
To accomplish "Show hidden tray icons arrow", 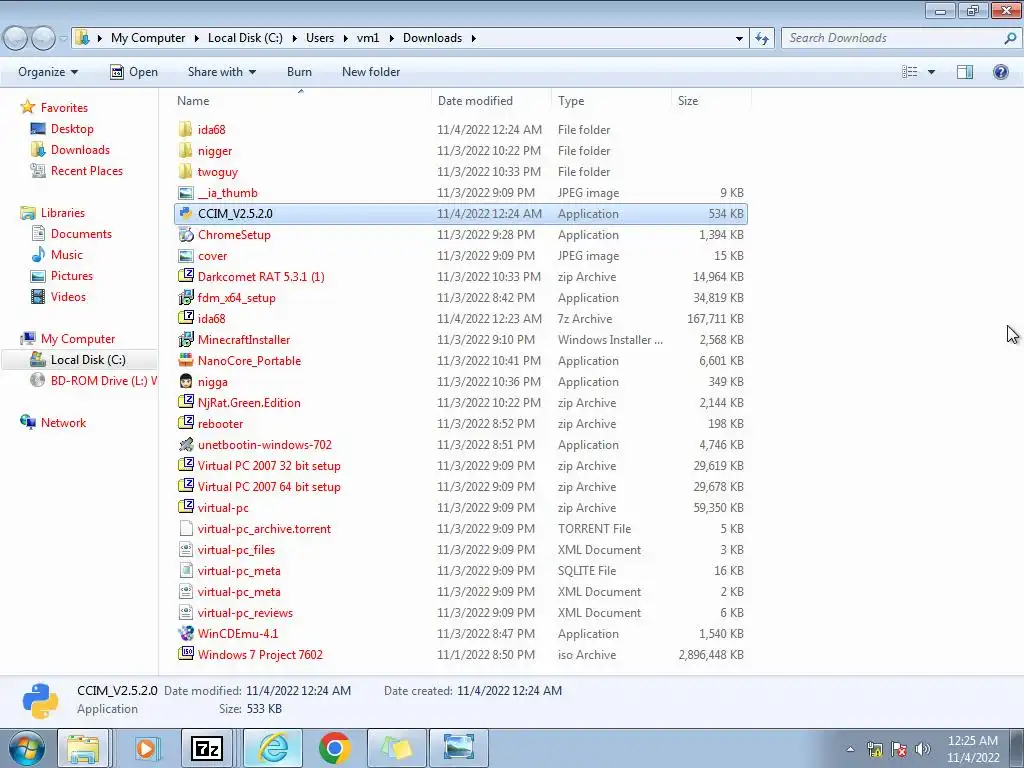I will pos(850,749).
